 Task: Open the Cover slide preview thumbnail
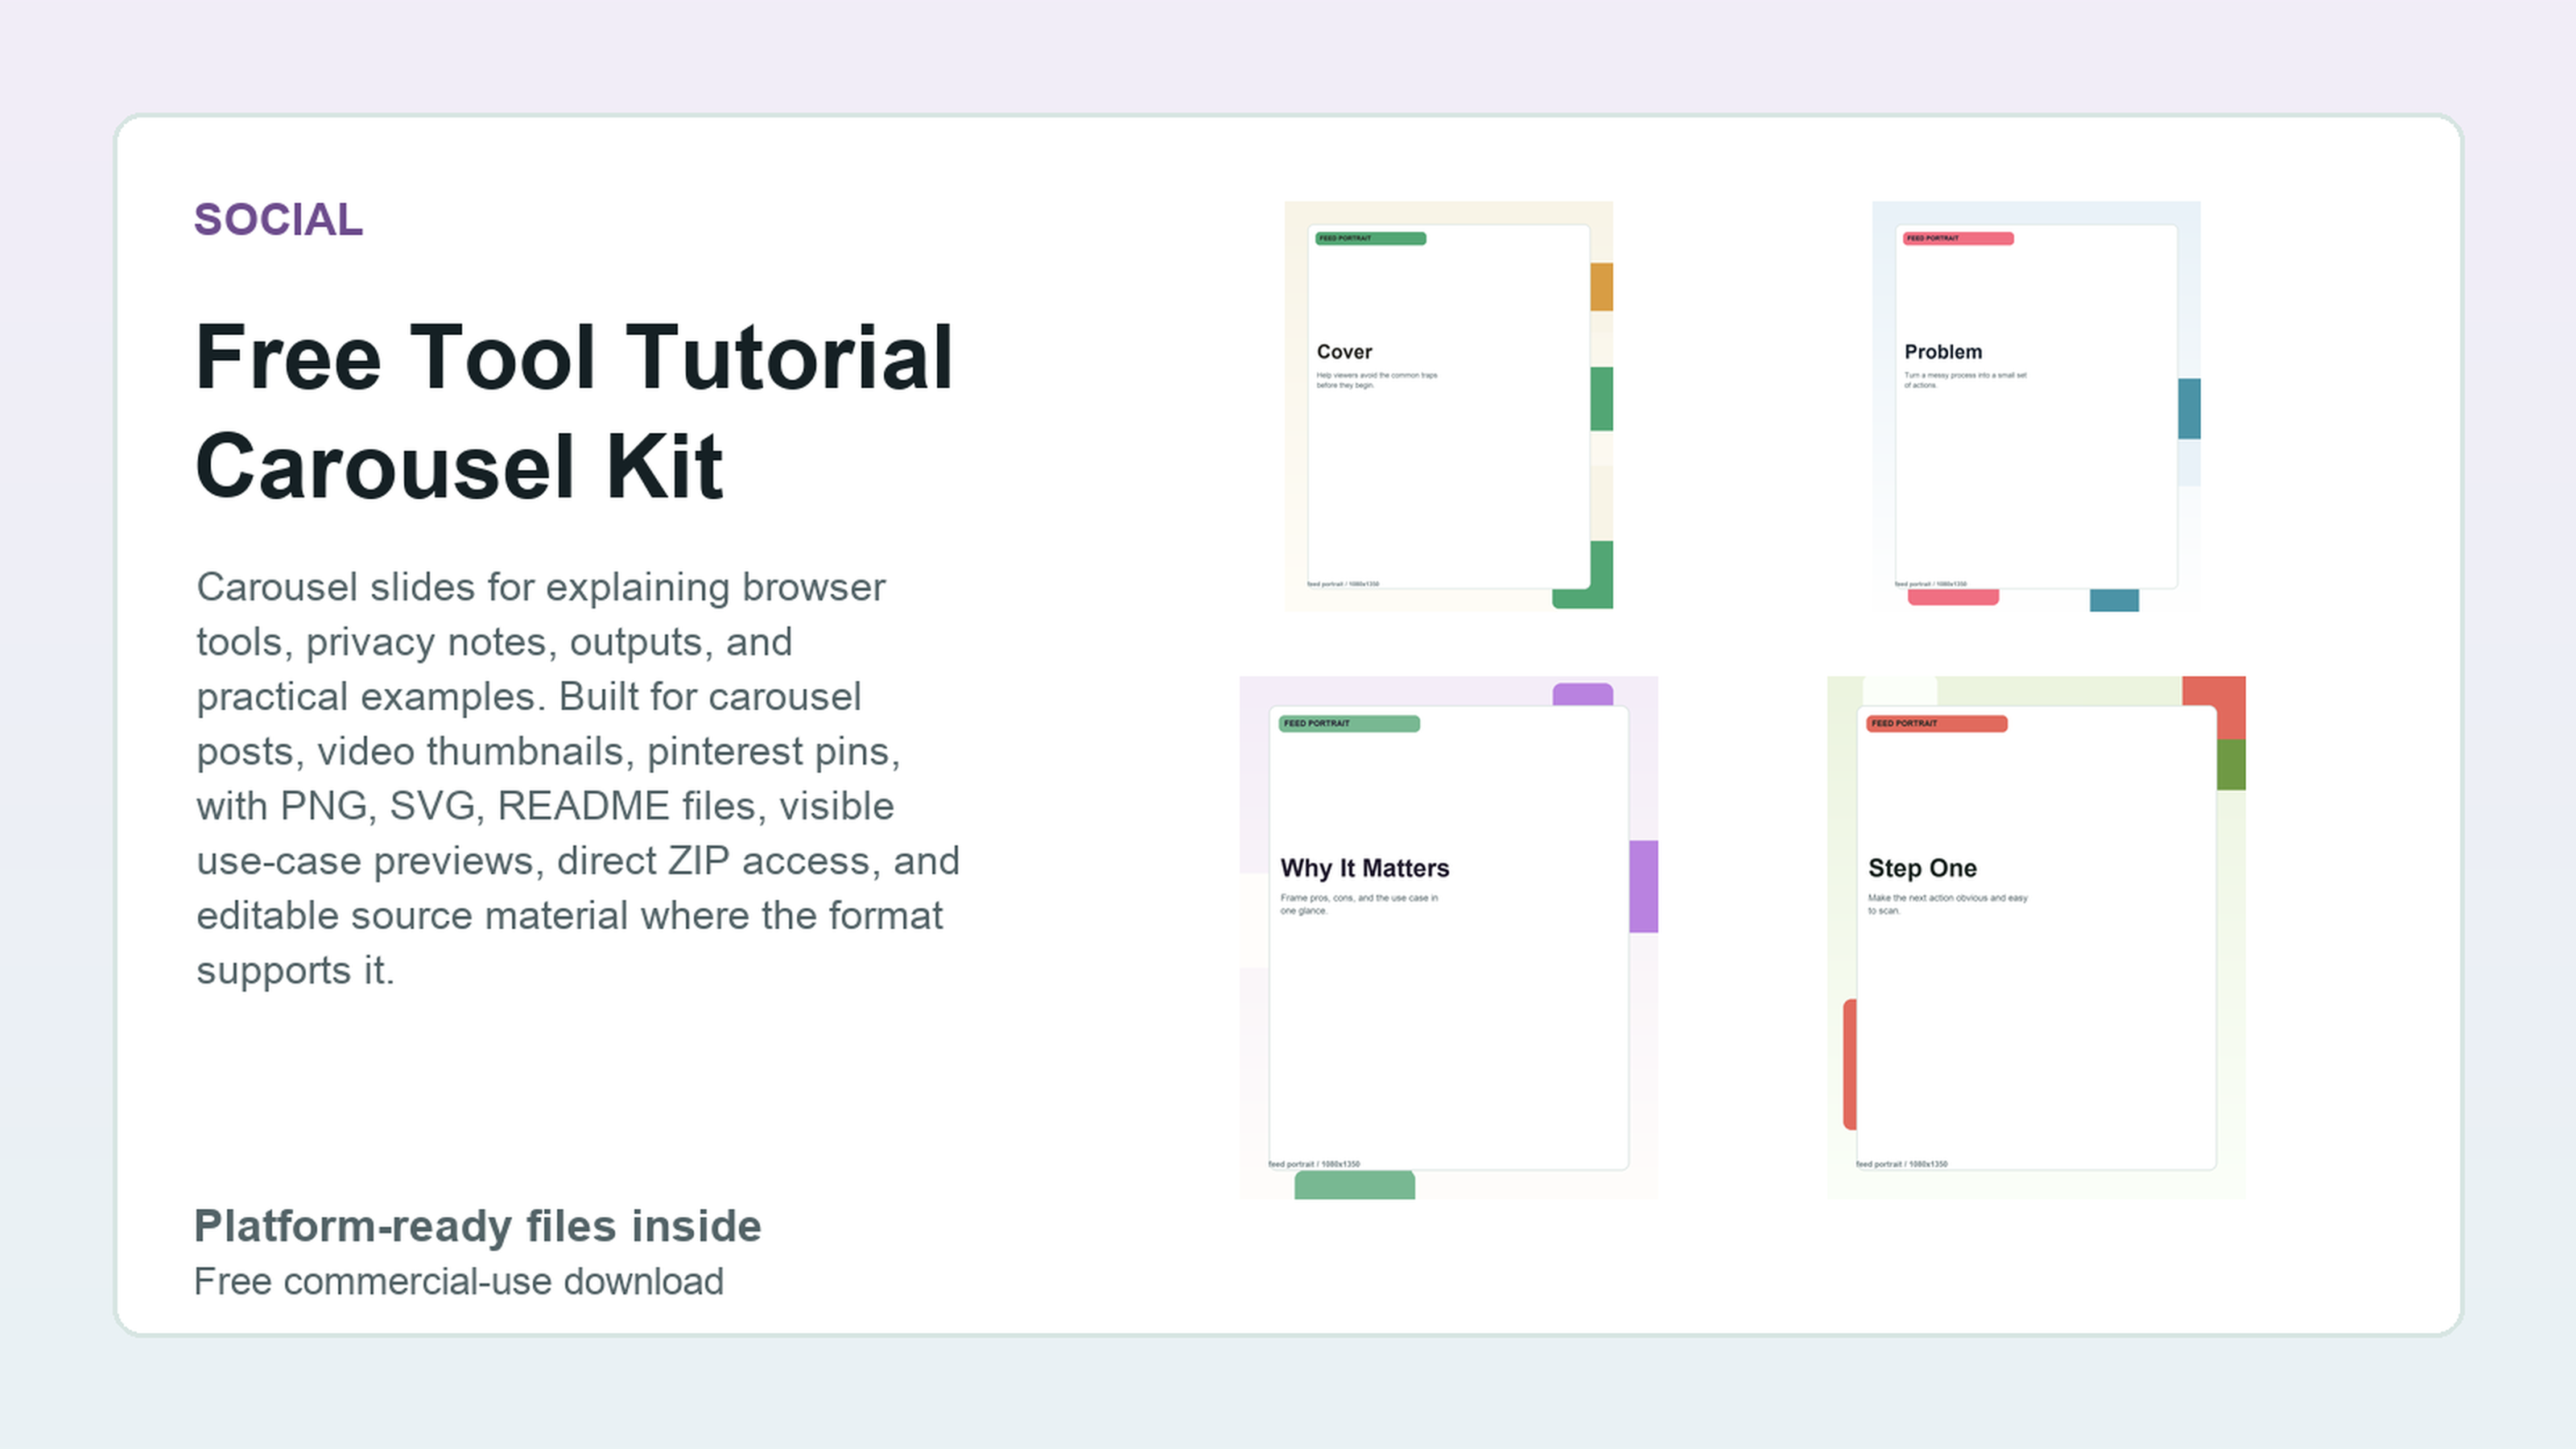pos(1448,405)
